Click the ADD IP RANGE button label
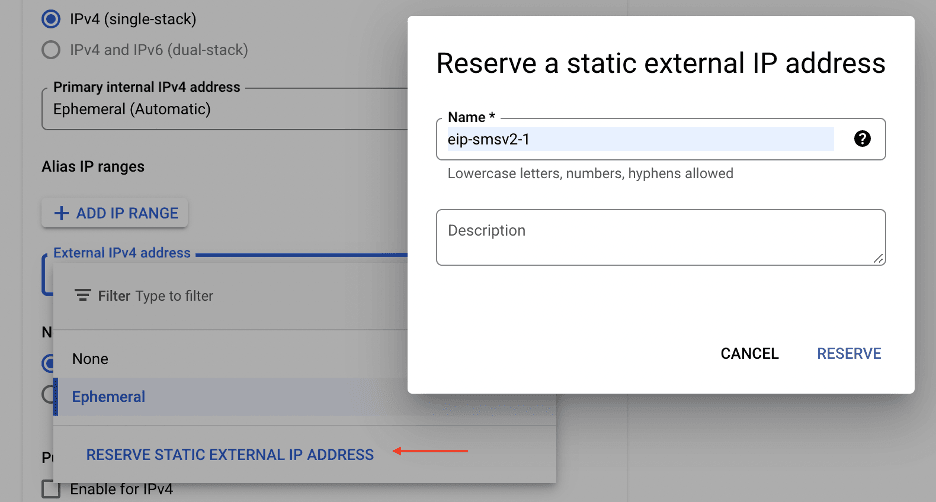 point(127,213)
